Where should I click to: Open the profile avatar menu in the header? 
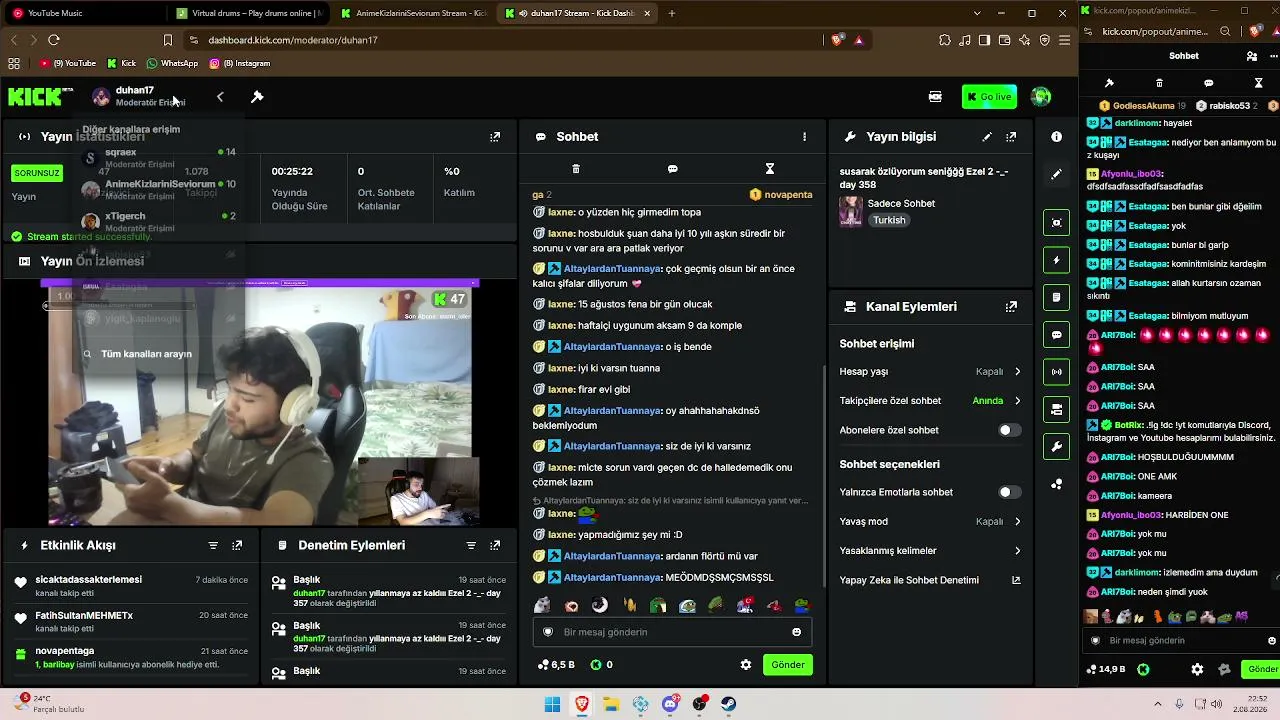point(1041,97)
